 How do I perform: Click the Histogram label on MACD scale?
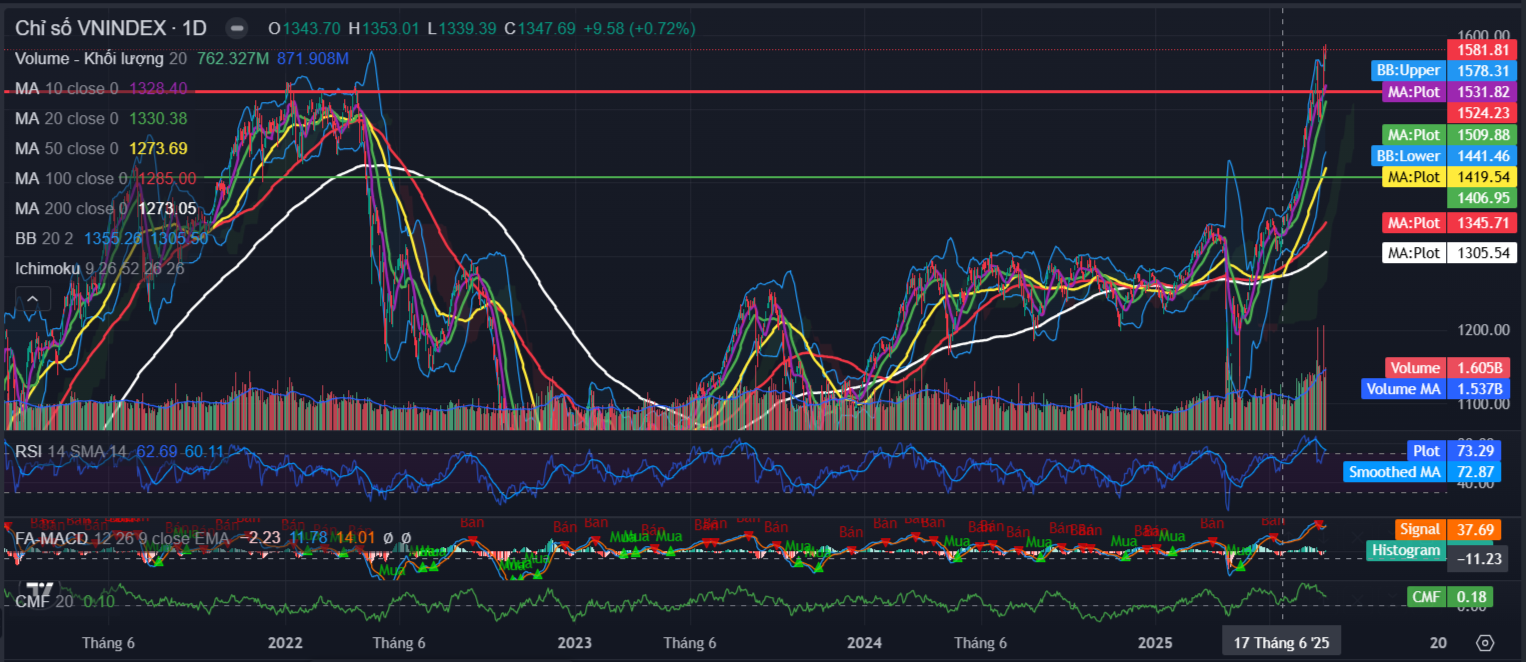click(x=1404, y=550)
